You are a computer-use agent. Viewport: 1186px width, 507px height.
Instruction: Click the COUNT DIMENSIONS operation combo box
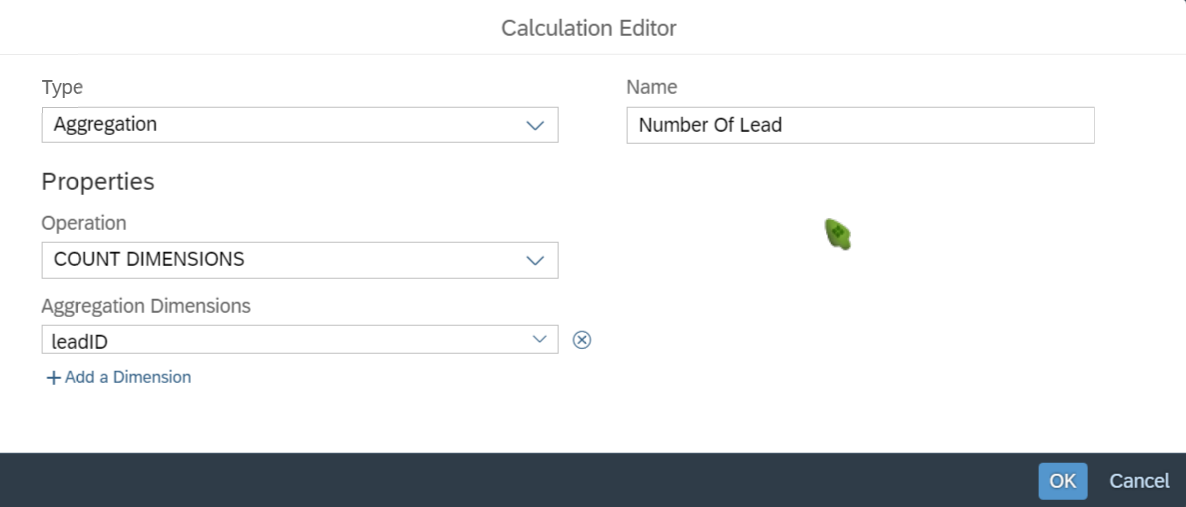300,260
